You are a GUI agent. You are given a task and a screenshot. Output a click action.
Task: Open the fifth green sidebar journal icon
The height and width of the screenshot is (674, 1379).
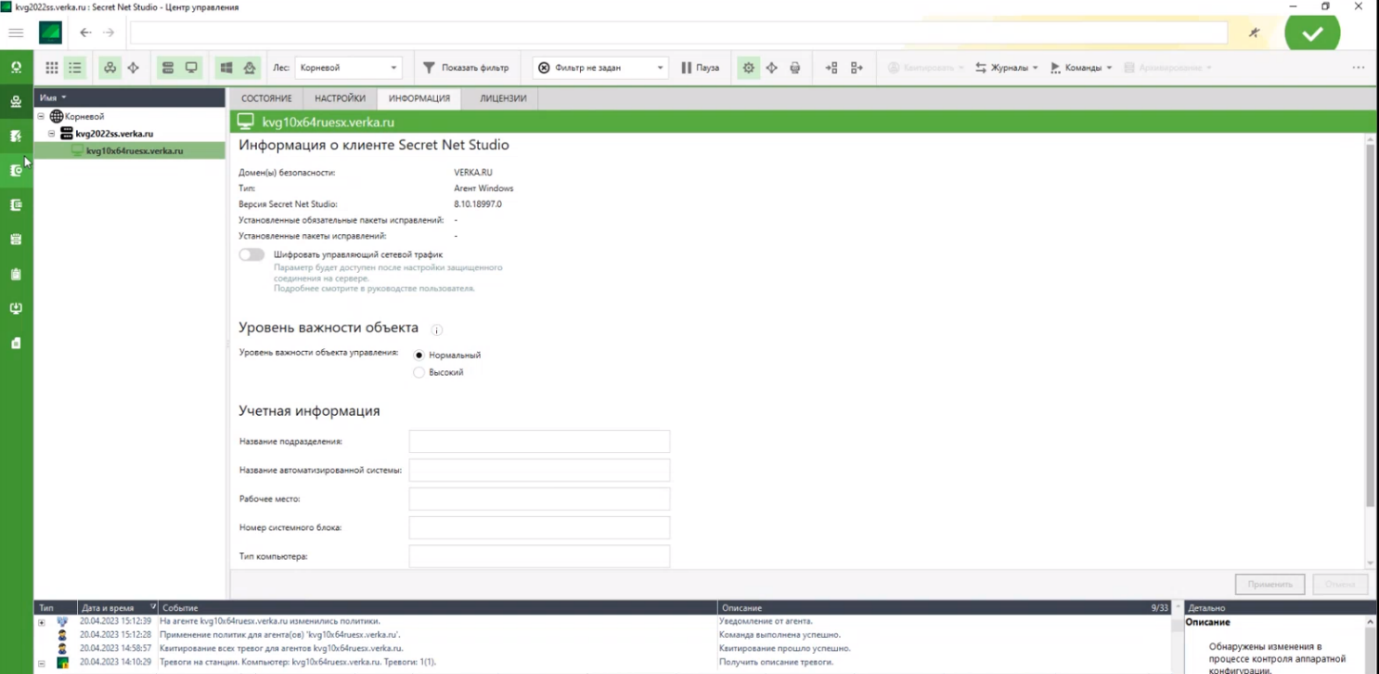16,205
